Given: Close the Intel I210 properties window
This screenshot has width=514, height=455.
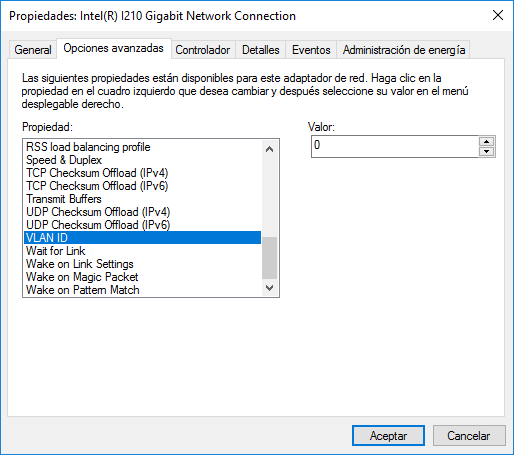Looking at the screenshot, I should 498,15.
